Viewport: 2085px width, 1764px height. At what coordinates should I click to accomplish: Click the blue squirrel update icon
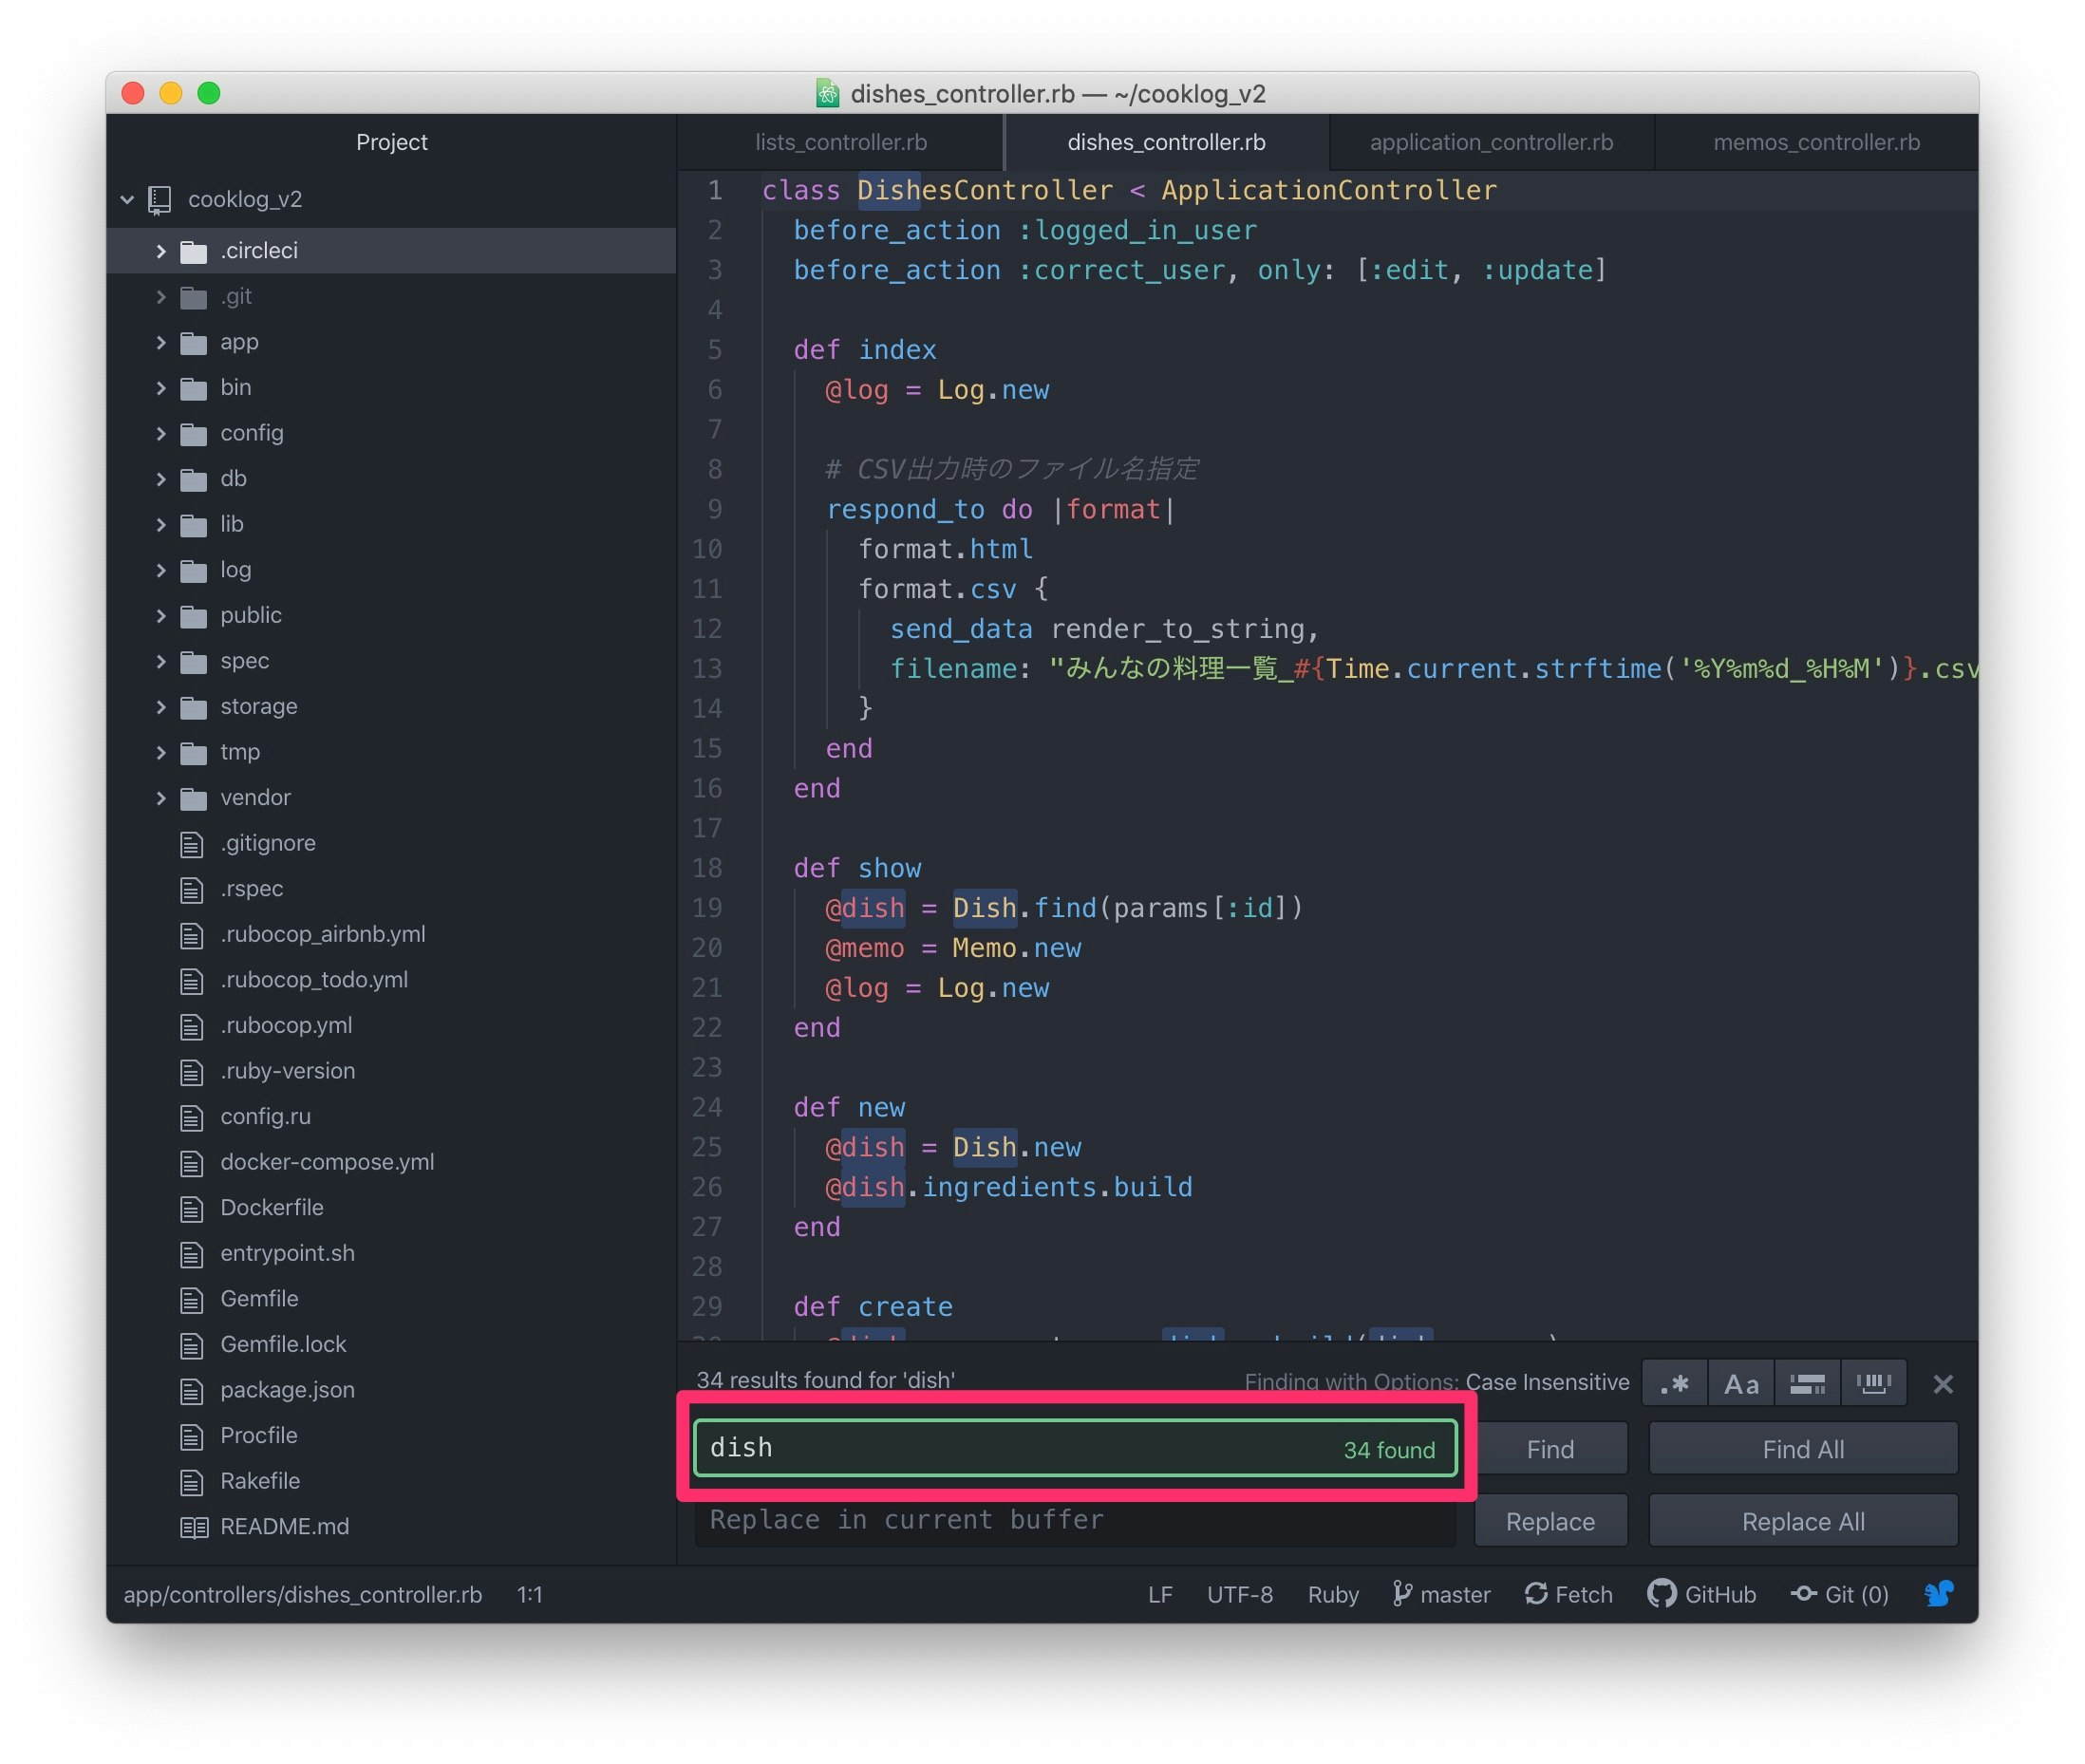(x=1938, y=1593)
